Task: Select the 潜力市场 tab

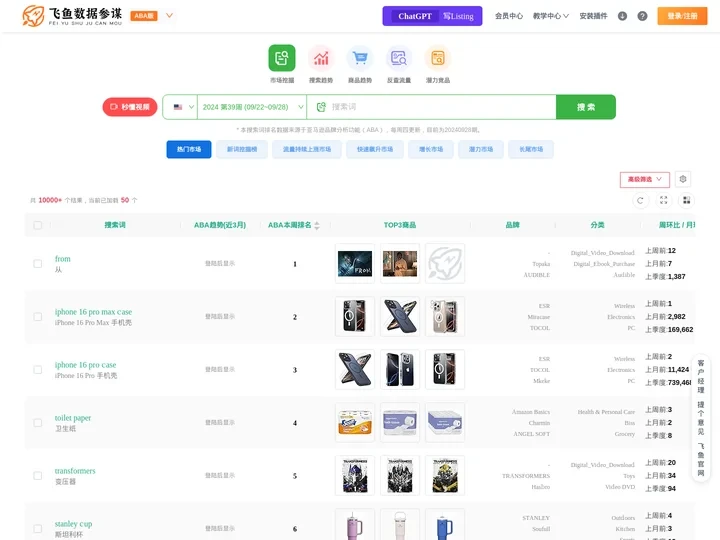Action: [x=481, y=149]
